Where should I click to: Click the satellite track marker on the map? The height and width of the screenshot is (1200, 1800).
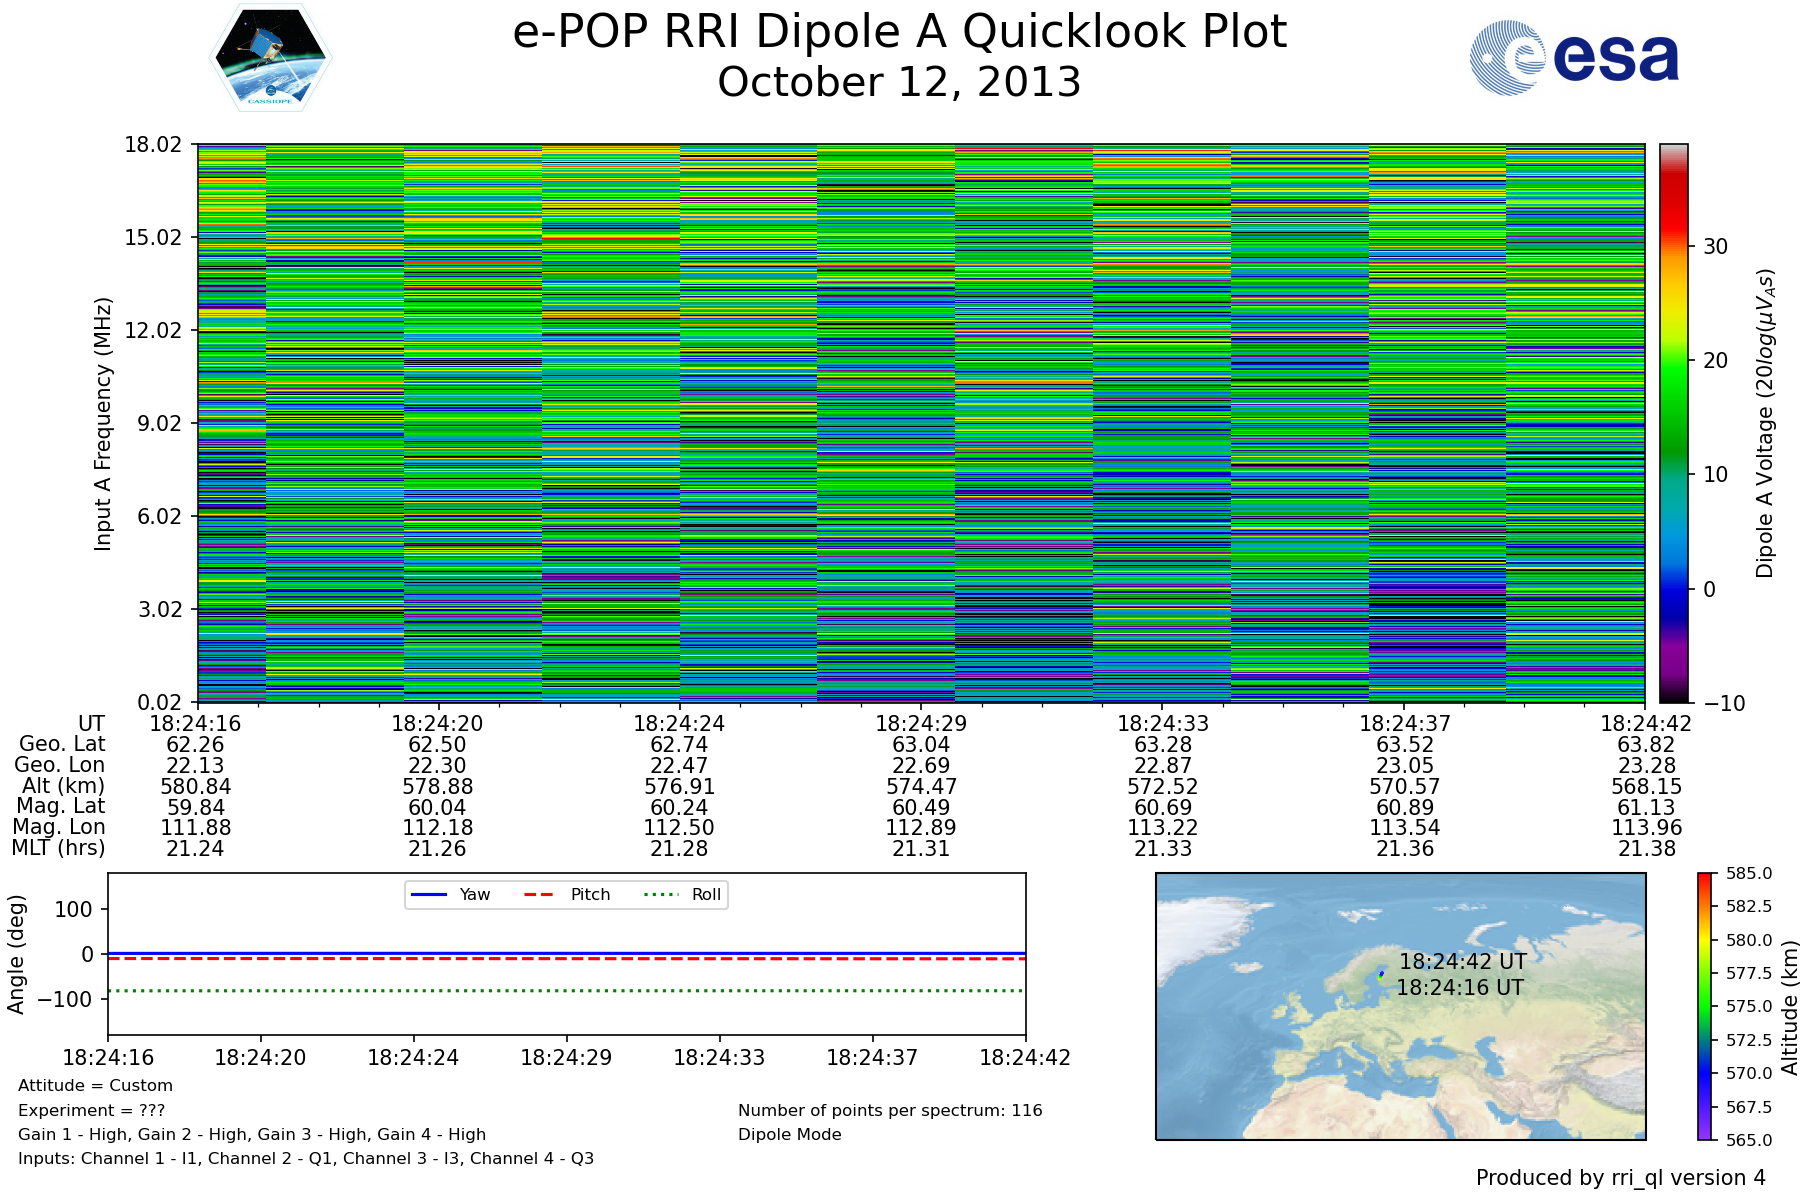point(1381,975)
